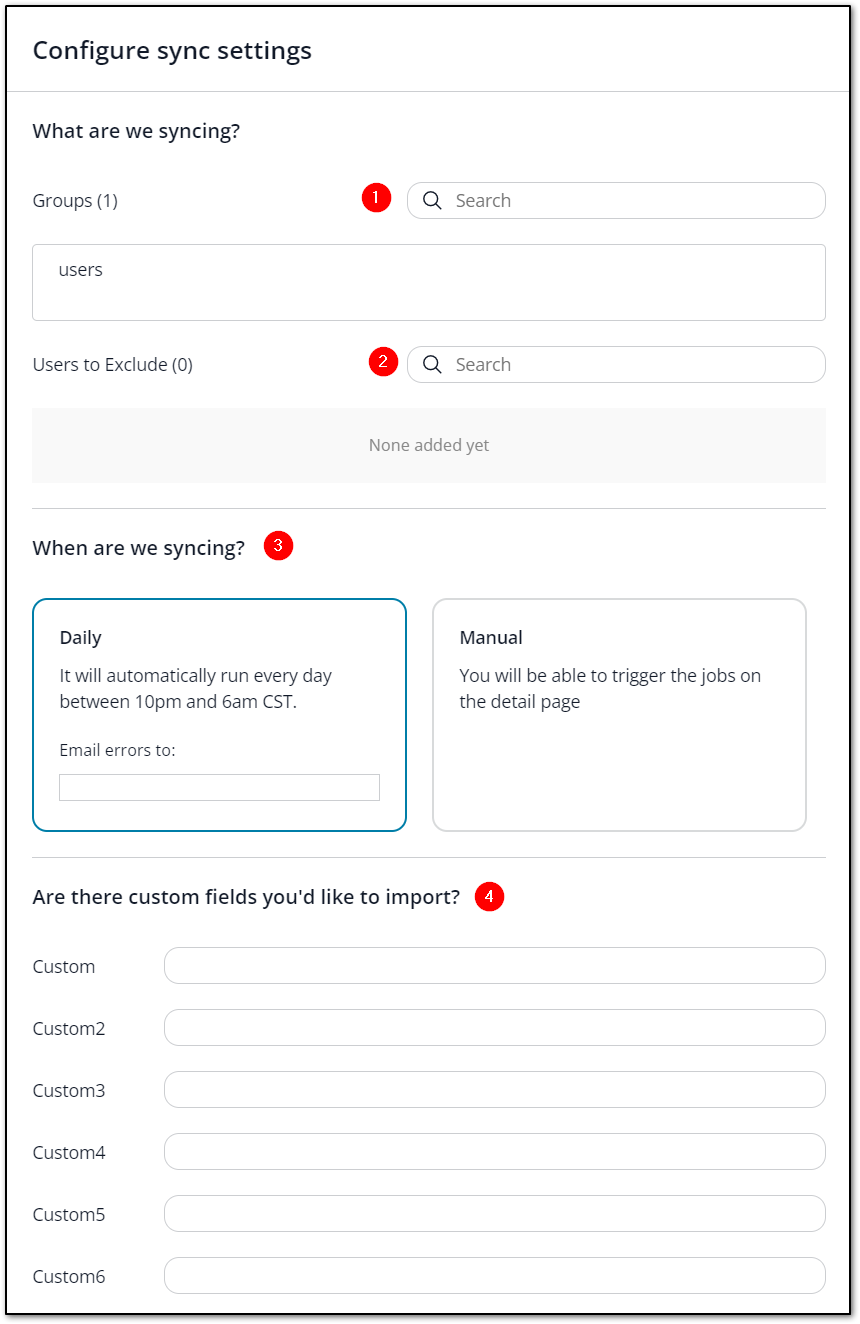Click the red badge numbered 1

377,198
